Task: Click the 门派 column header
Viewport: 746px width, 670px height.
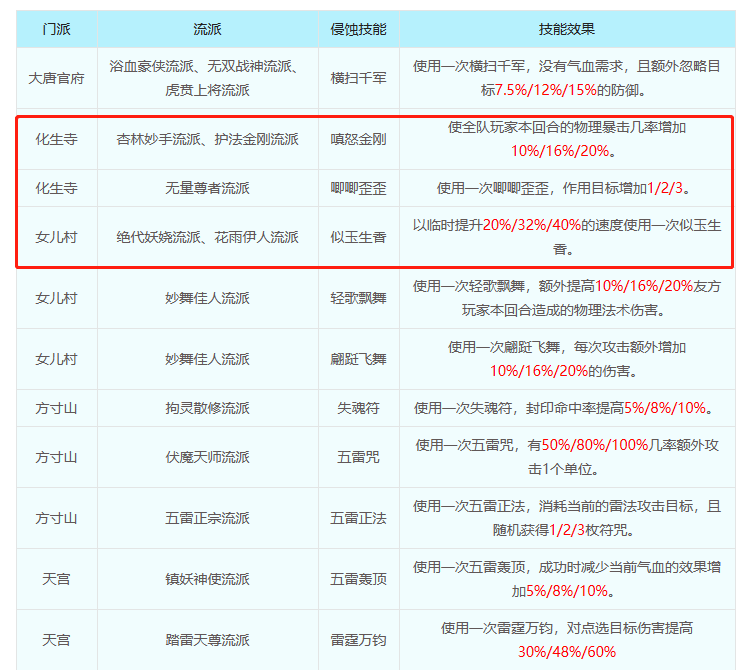Action: [x=57, y=30]
